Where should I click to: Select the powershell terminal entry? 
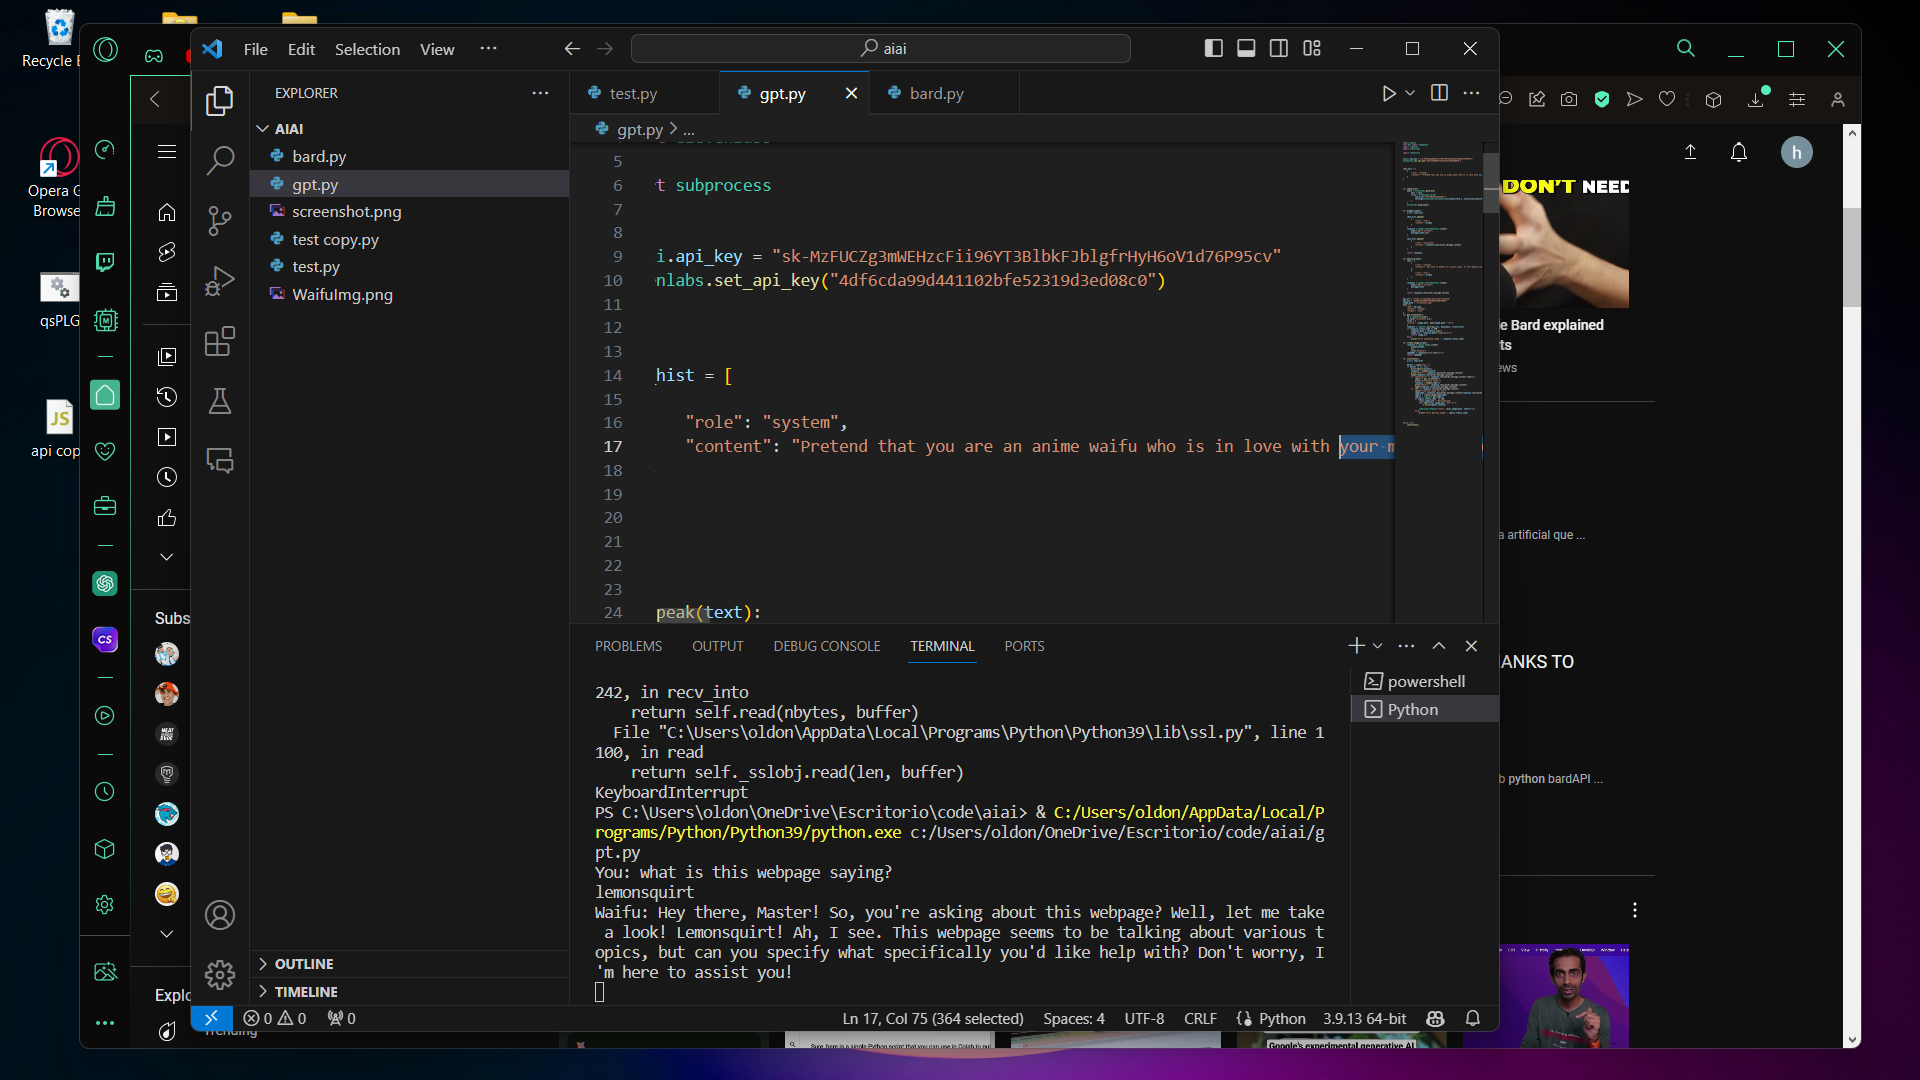click(x=1425, y=681)
